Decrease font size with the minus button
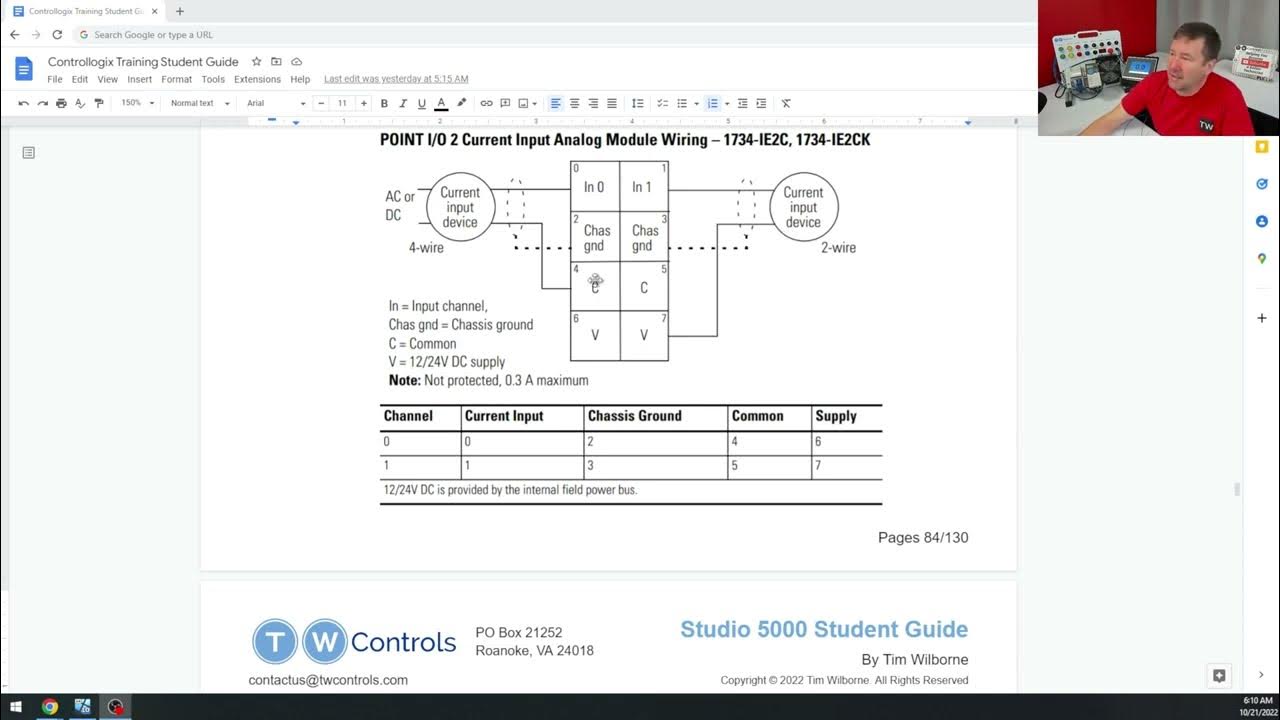Viewport: 1280px width, 720px height. pyautogui.click(x=321, y=103)
